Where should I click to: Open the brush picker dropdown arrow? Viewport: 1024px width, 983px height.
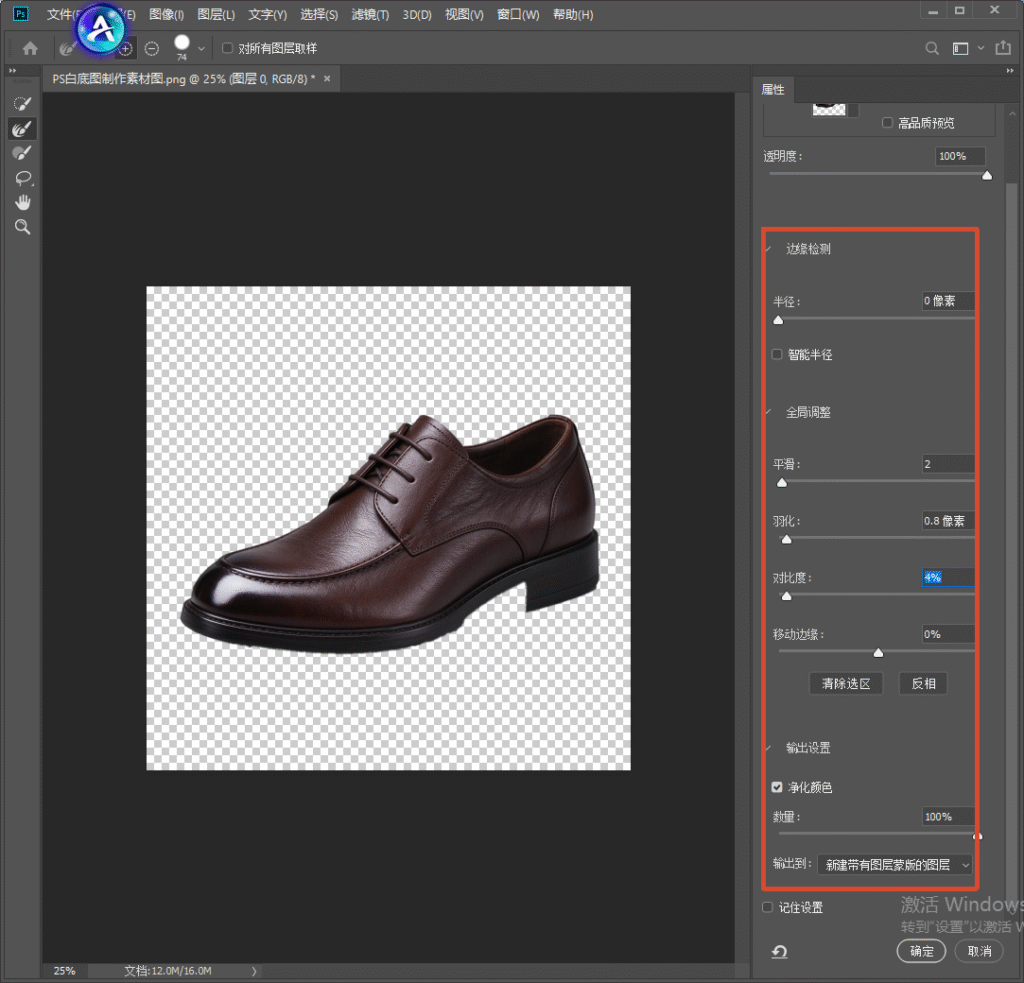[201, 48]
